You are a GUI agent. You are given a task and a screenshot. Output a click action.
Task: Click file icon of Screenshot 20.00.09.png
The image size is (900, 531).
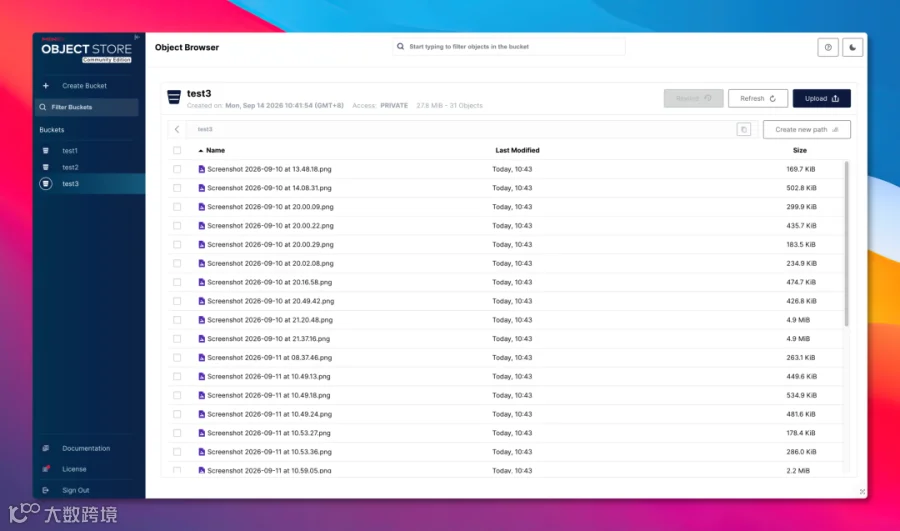point(201,207)
